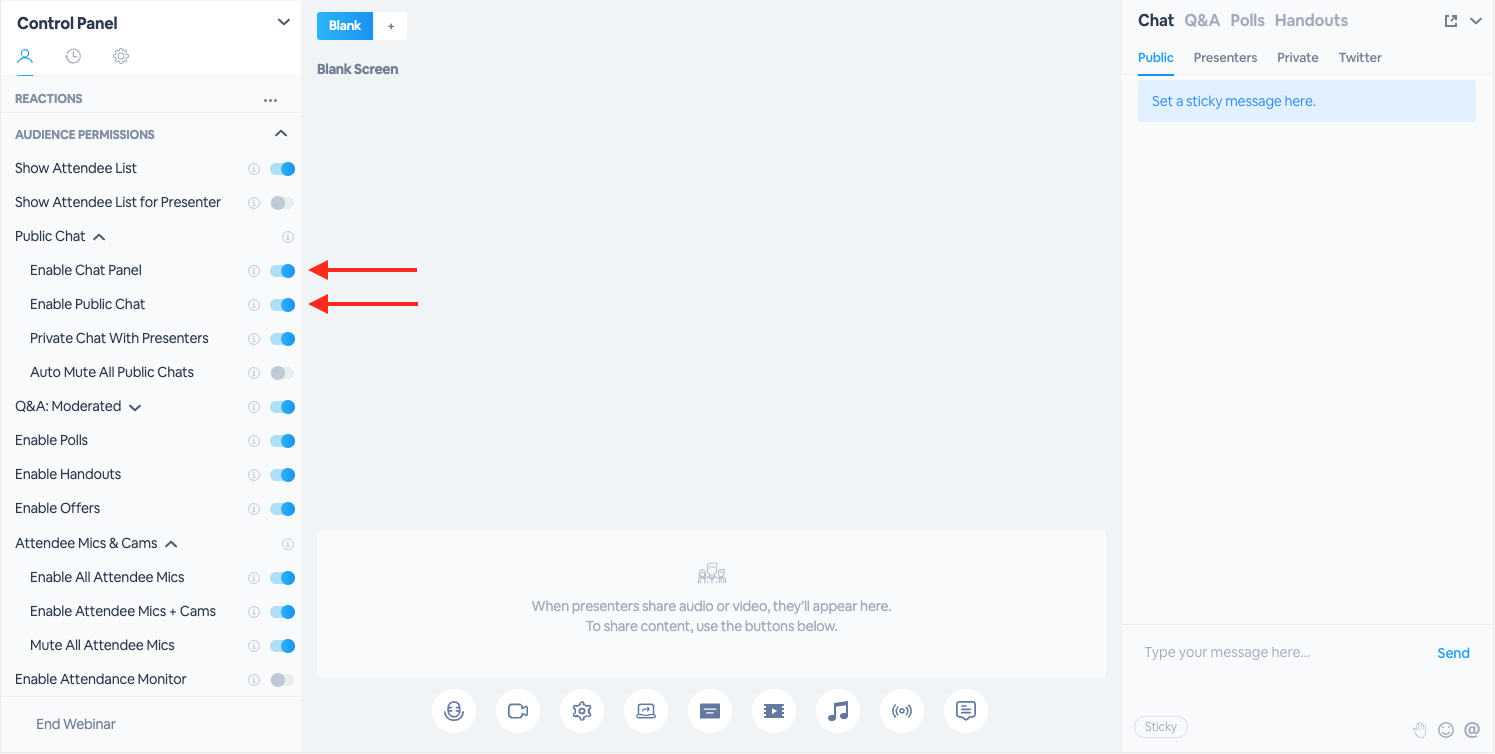Collapse the Public Chat section
The image size is (1495, 754).
98,236
